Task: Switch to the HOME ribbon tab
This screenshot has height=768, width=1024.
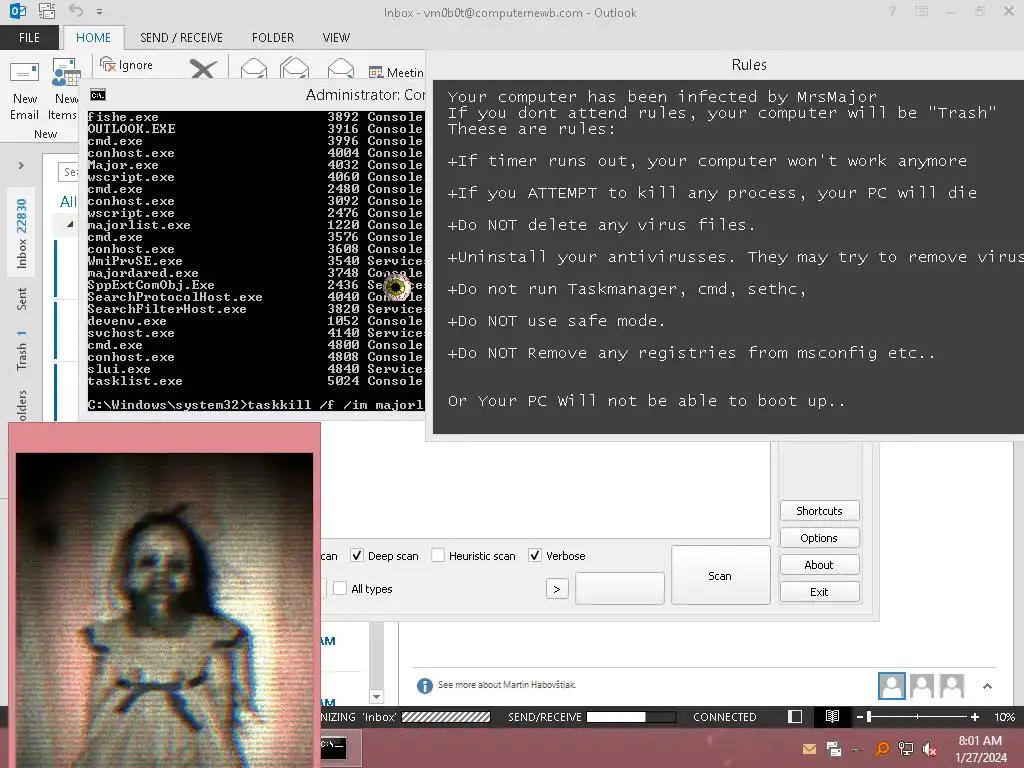Action: [93, 37]
